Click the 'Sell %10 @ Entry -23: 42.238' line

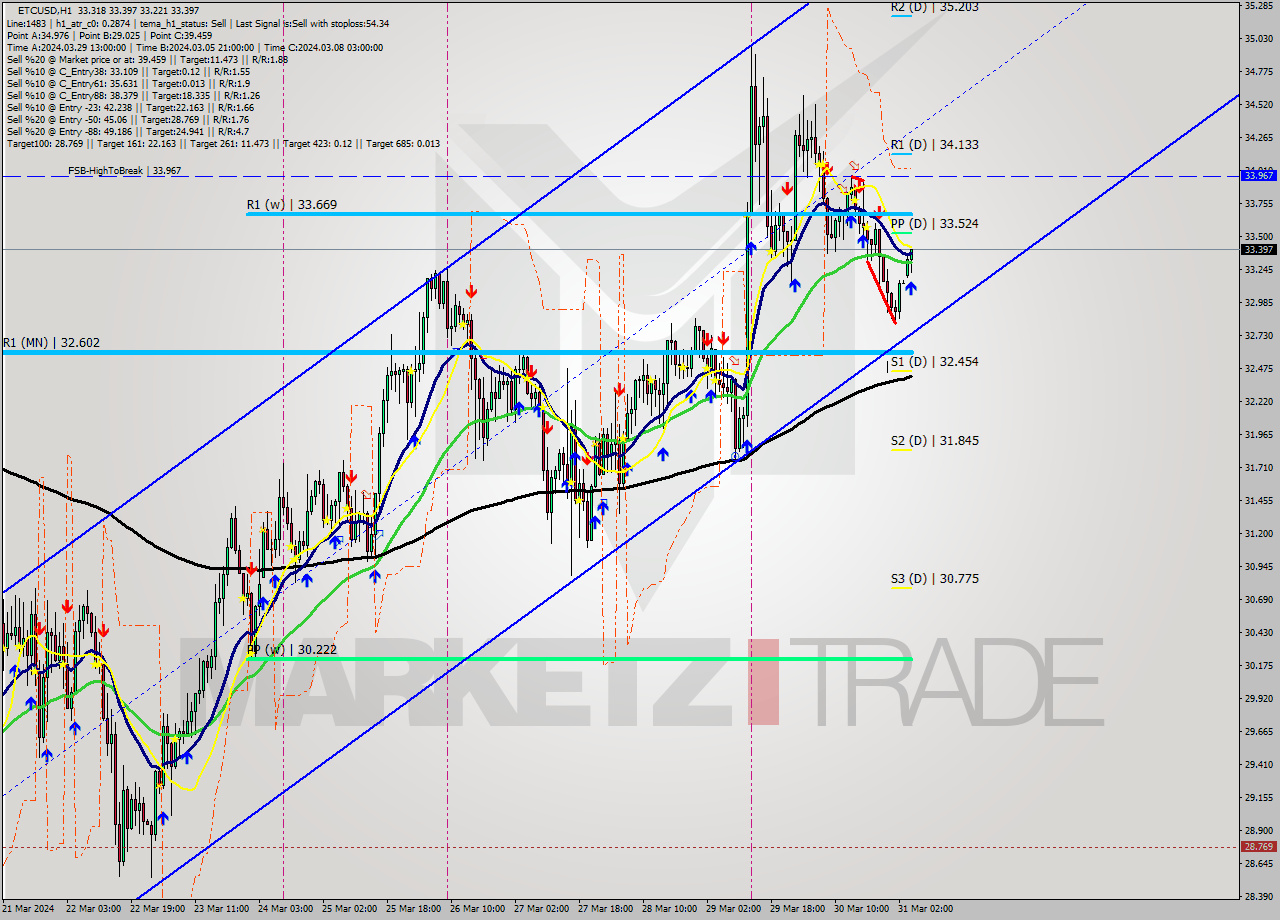point(130,107)
